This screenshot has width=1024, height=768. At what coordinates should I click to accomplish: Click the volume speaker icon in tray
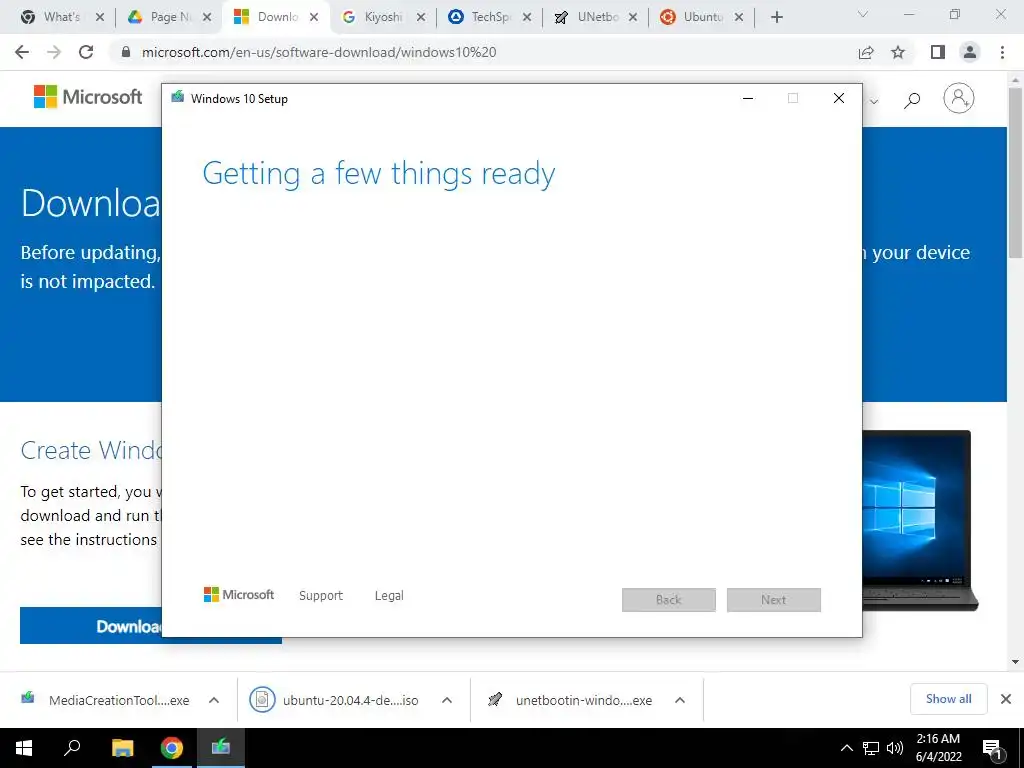pyautogui.click(x=895, y=748)
